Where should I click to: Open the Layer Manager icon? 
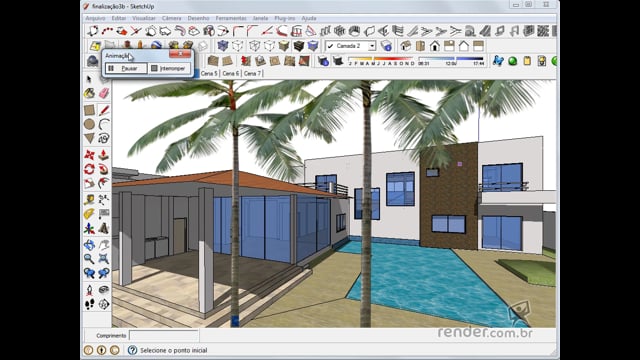pyautogui.click(x=386, y=46)
